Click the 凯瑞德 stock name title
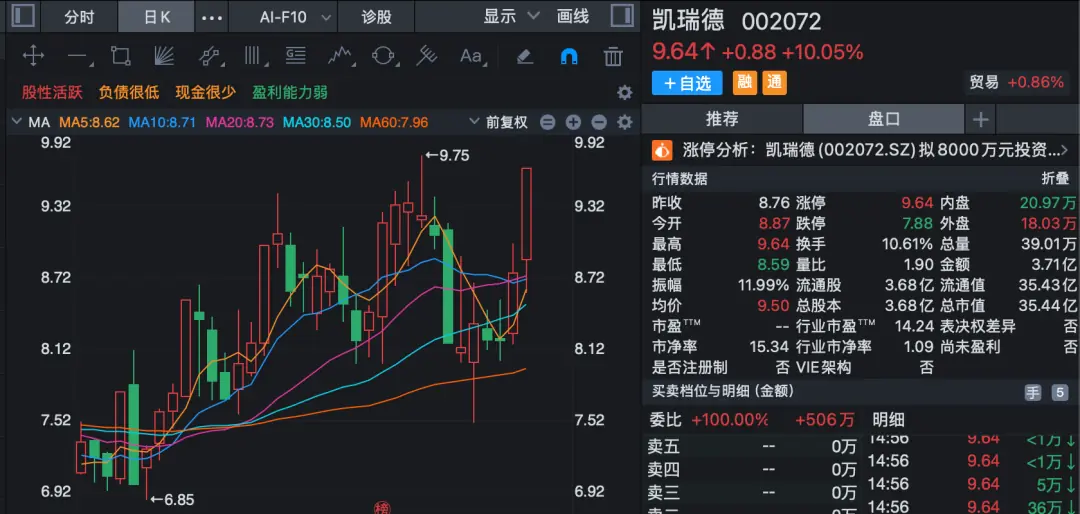 point(688,21)
